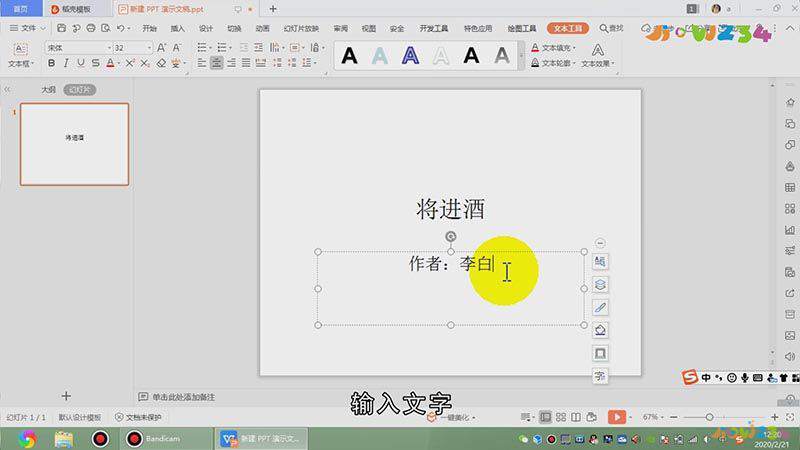The height and width of the screenshot is (450, 800).
Task: Switch to the 动画 Animation tab
Action: coord(262,29)
